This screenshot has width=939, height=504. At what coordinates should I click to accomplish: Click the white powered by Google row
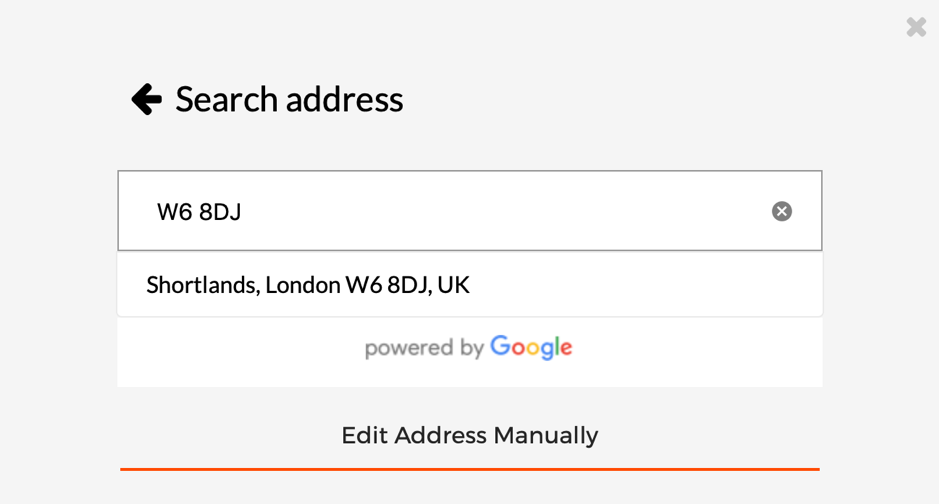pos(470,352)
